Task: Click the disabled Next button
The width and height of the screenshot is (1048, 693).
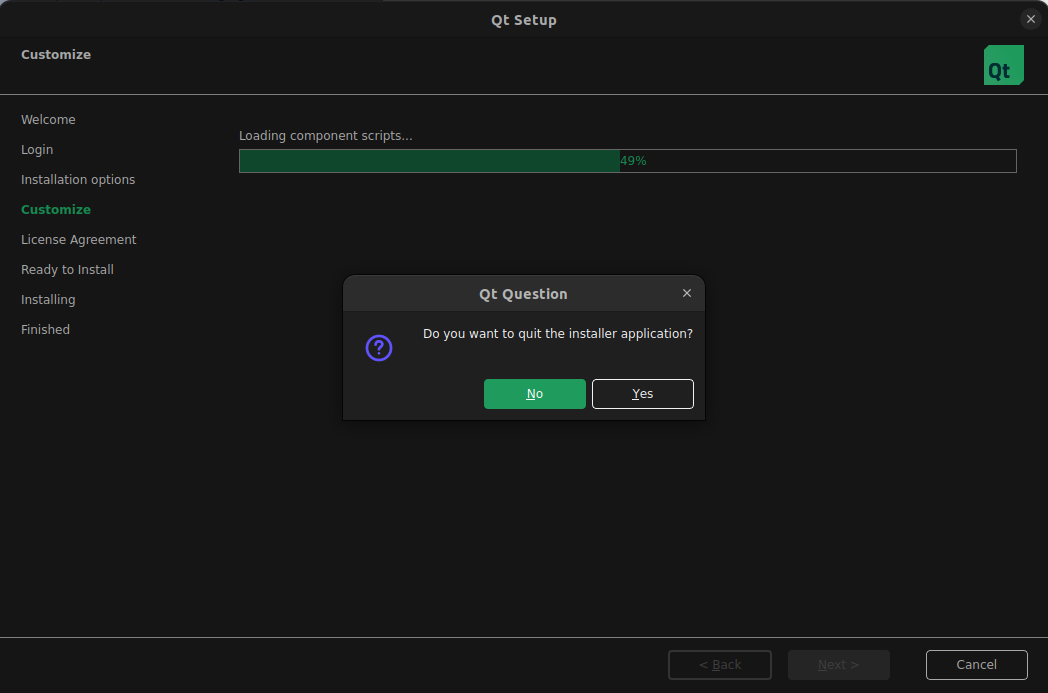Action: click(838, 664)
